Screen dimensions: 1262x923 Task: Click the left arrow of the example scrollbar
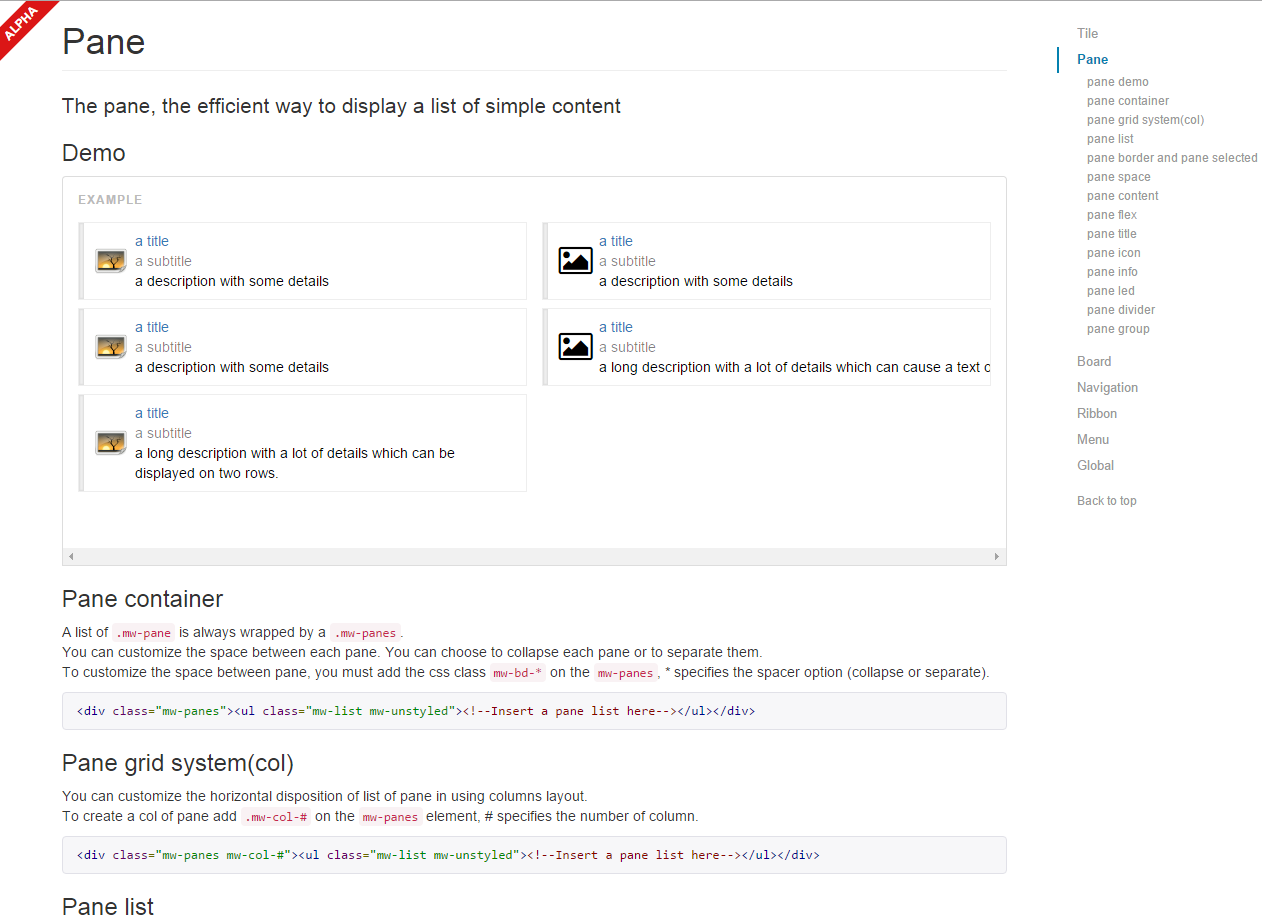[70, 556]
